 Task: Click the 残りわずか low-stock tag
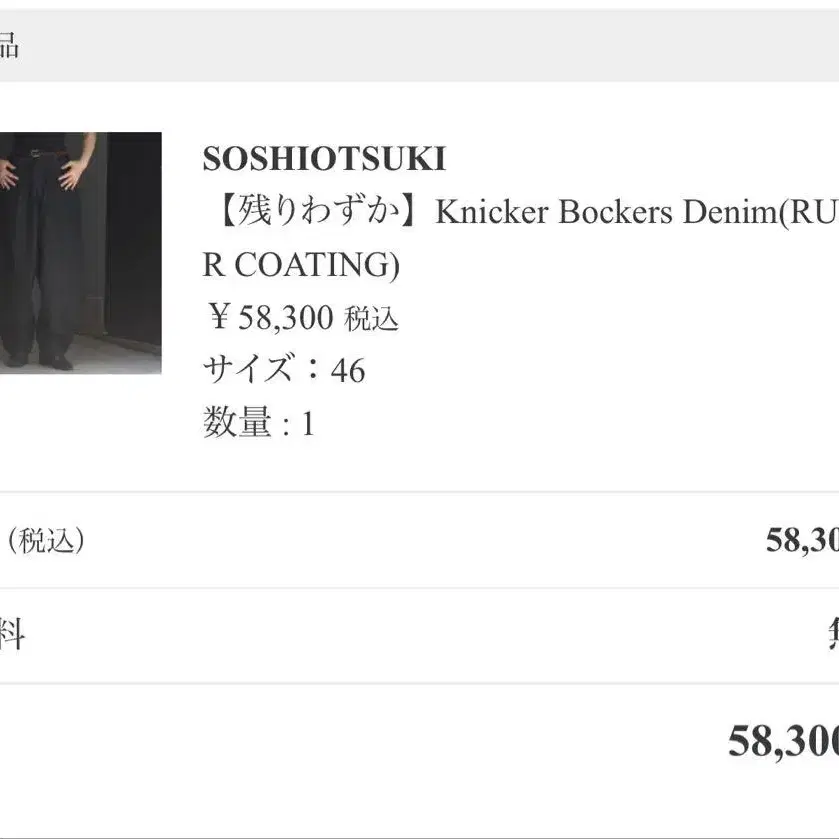point(319,211)
